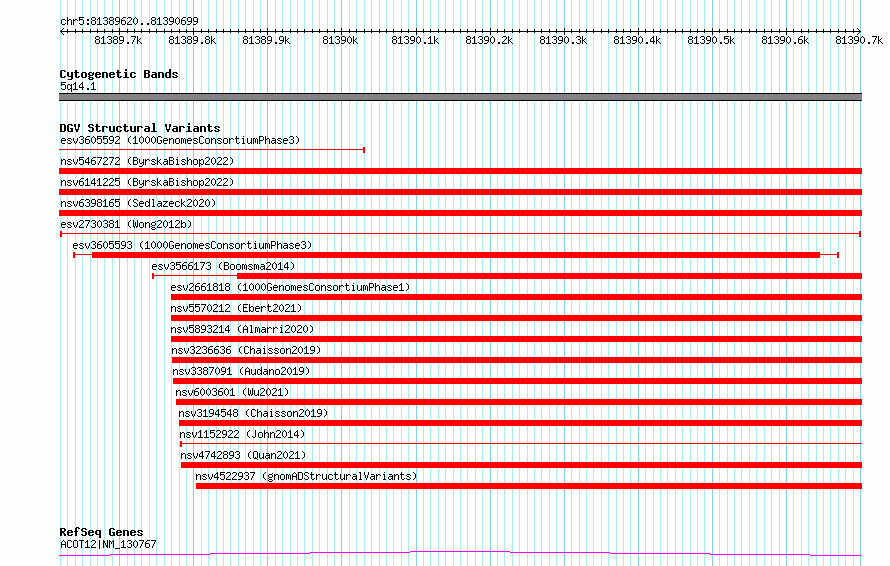Click the nsv3387091 (Audano2019) label

click(x=241, y=371)
